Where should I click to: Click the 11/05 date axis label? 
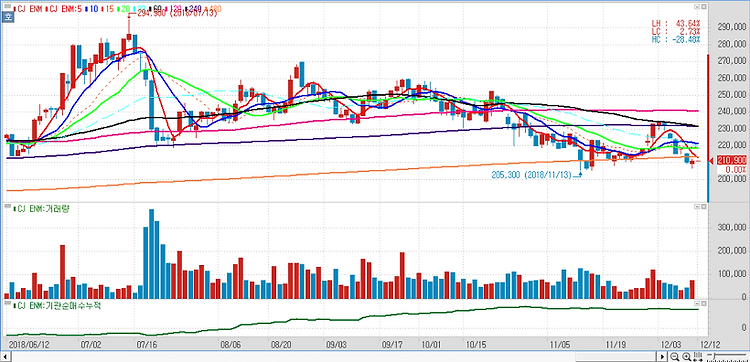pos(559,344)
